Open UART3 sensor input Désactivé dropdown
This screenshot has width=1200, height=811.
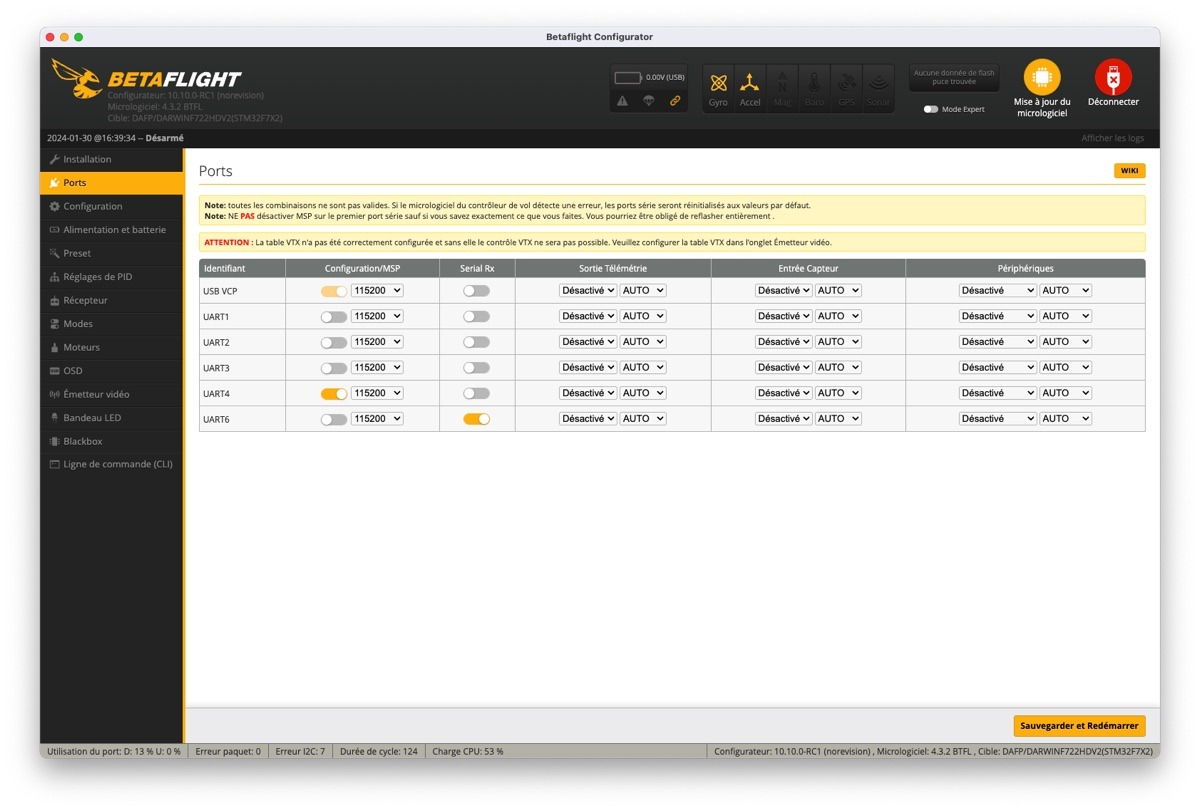pyautogui.click(x=783, y=368)
